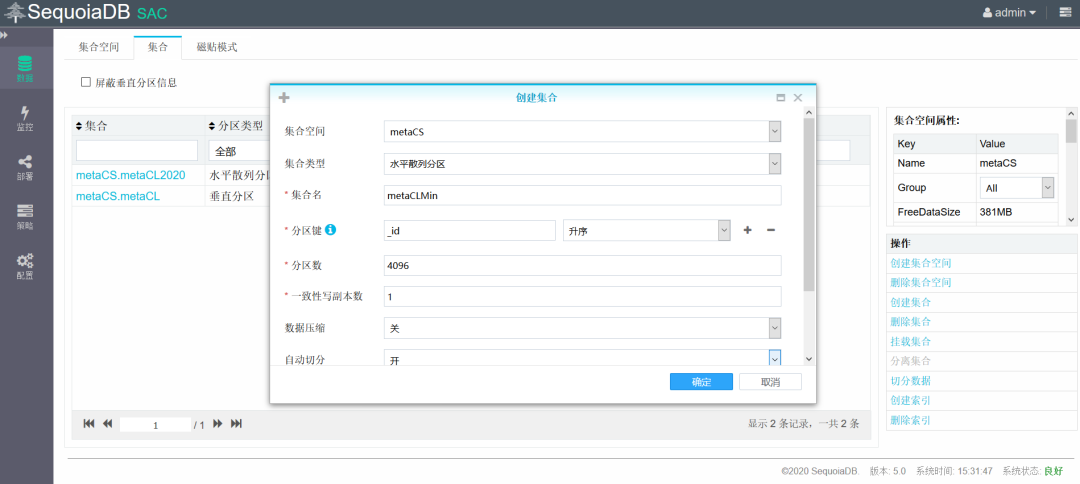Close the 创建集合 dialog

click(798, 98)
